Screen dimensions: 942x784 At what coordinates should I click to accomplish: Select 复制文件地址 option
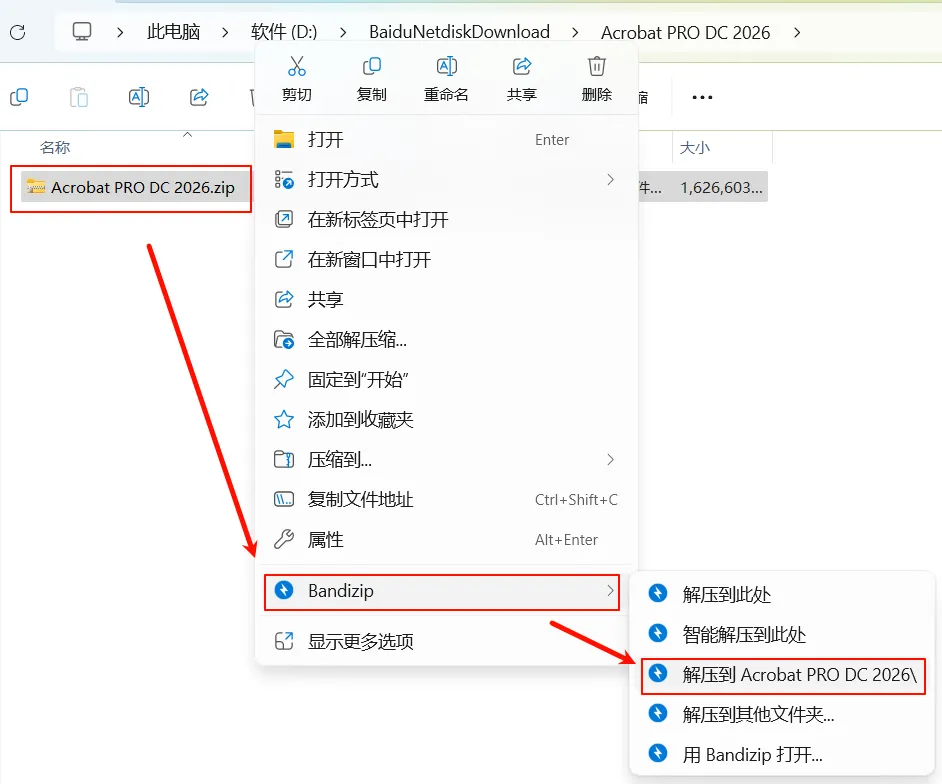[x=446, y=499]
